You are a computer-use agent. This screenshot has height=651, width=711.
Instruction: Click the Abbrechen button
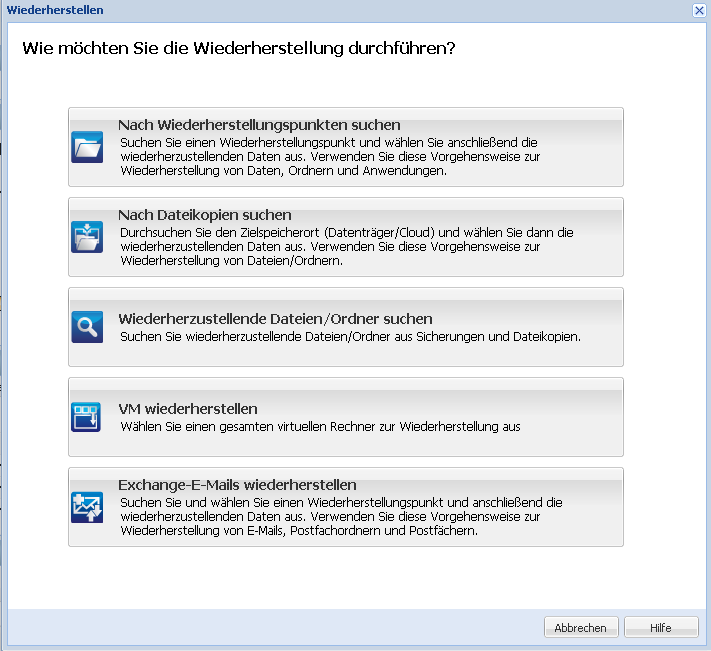point(581,627)
